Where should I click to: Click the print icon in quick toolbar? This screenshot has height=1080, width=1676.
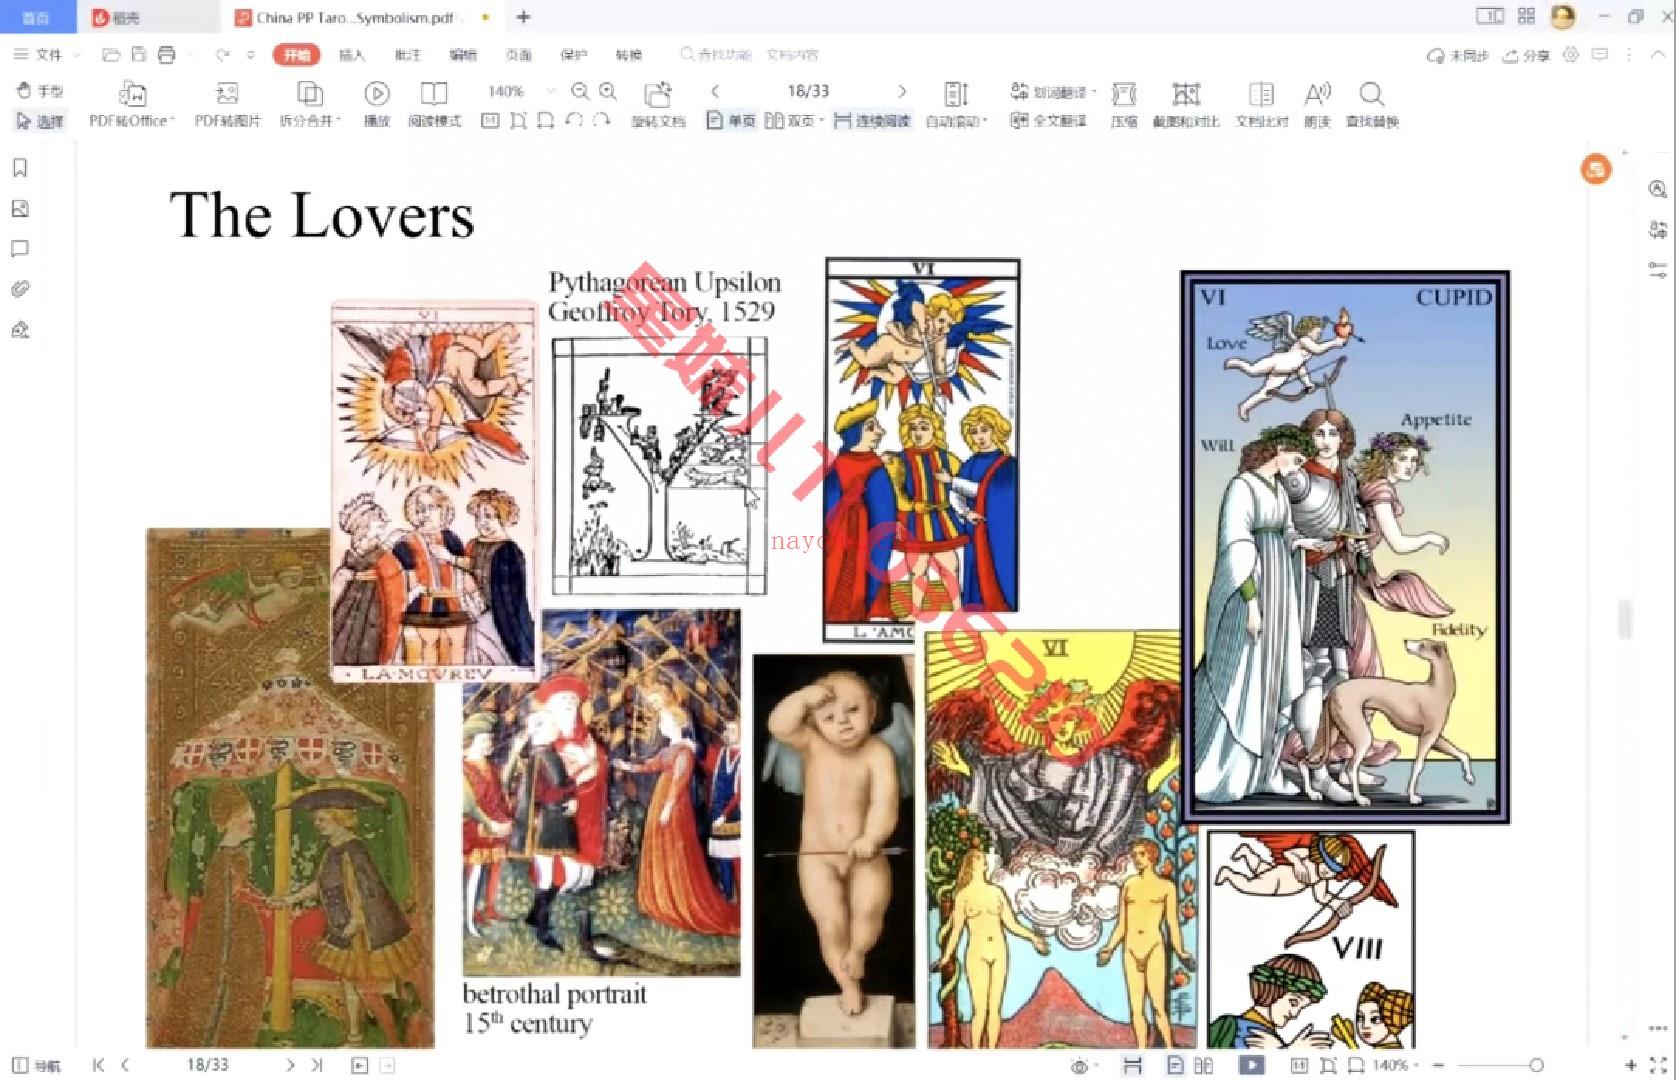[166, 55]
